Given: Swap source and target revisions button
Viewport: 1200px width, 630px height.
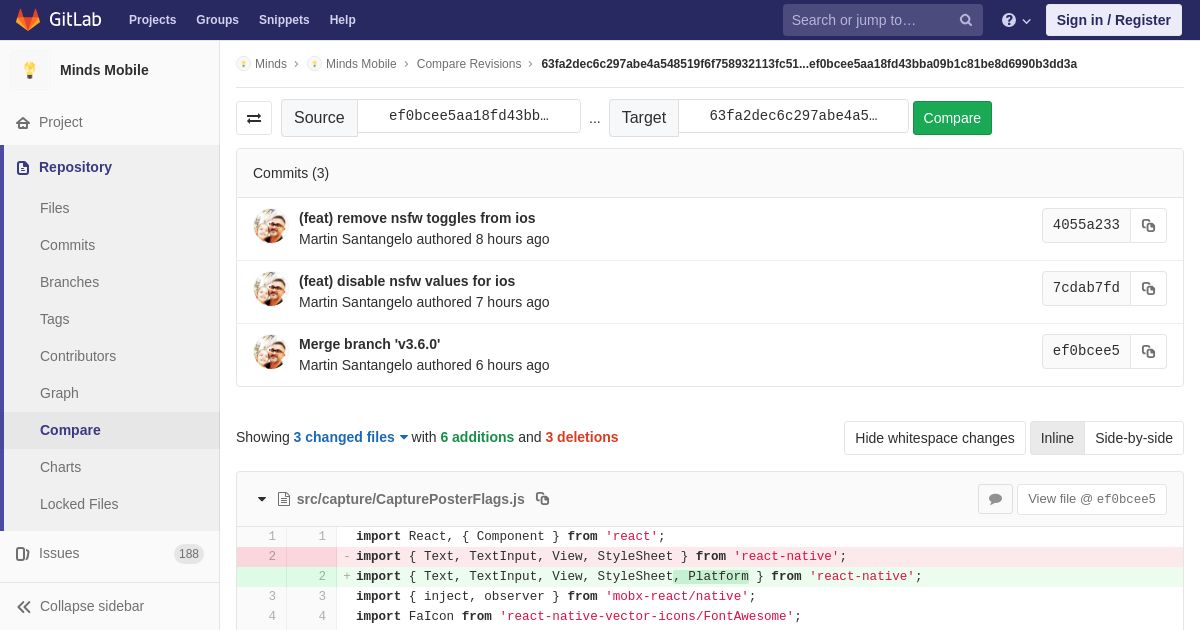Looking at the screenshot, I should 254,118.
